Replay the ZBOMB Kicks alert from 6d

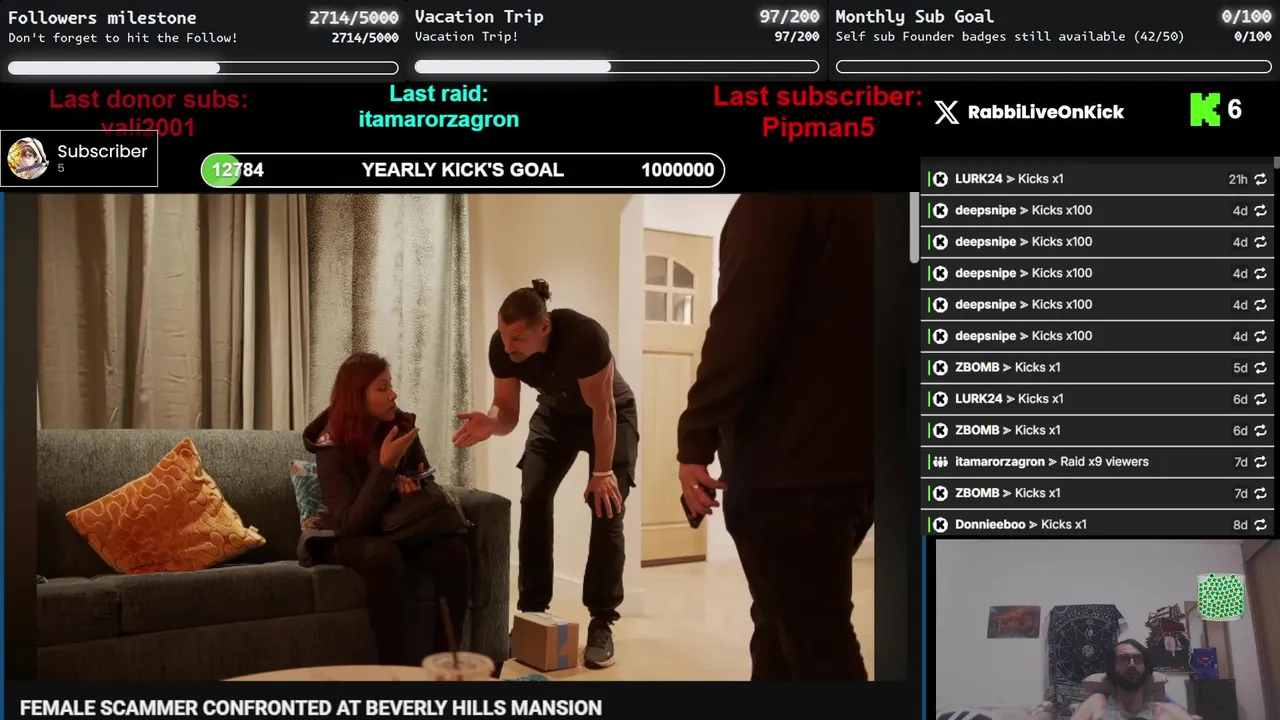(x=1260, y=430)
